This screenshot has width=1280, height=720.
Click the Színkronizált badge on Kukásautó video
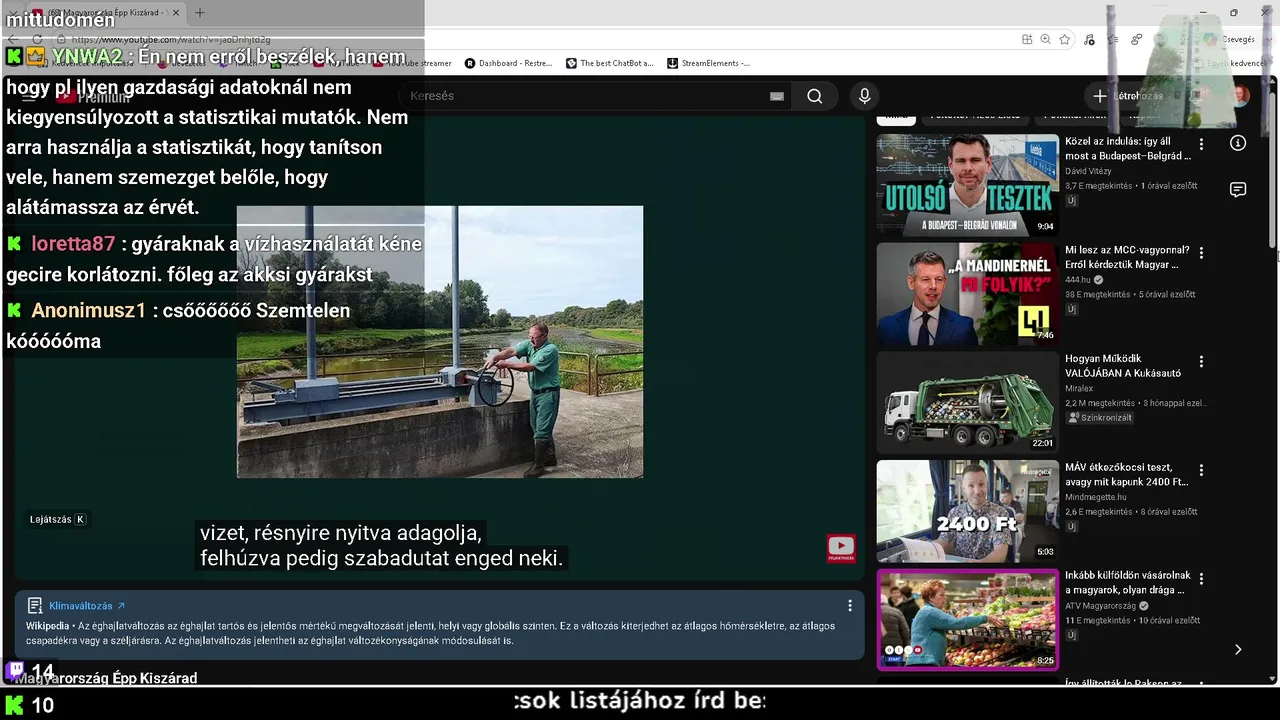1100,418
